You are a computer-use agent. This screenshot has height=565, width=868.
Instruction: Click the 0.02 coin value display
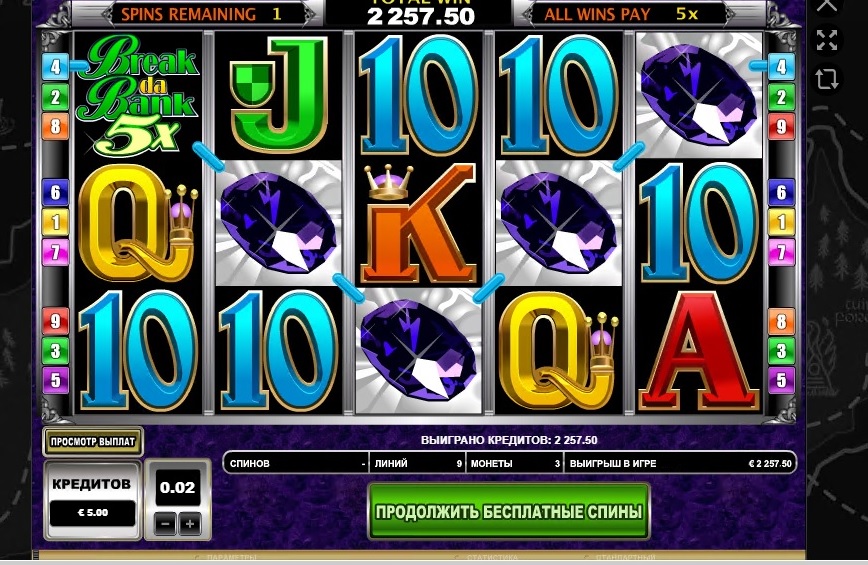(x=177, y=488)
